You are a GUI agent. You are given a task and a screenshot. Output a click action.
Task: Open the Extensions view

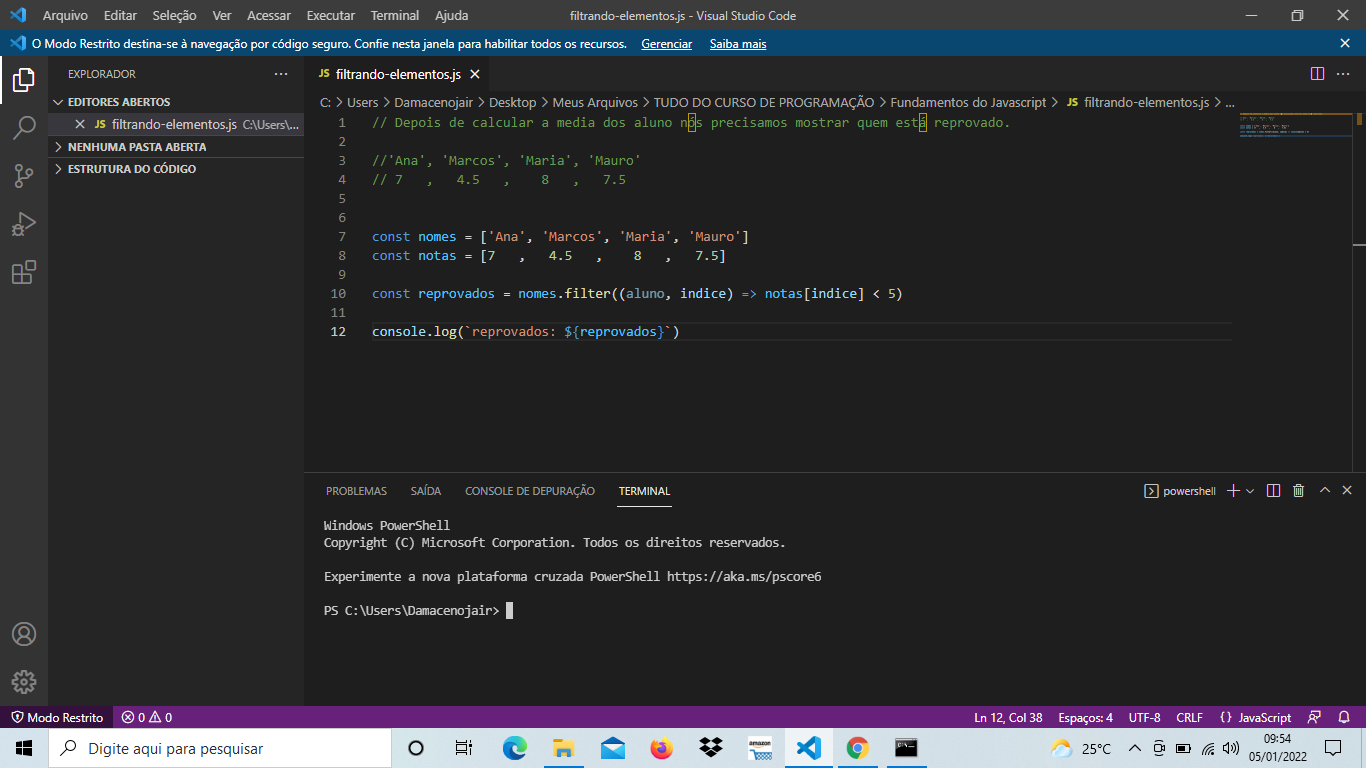[x=24, y=272]
